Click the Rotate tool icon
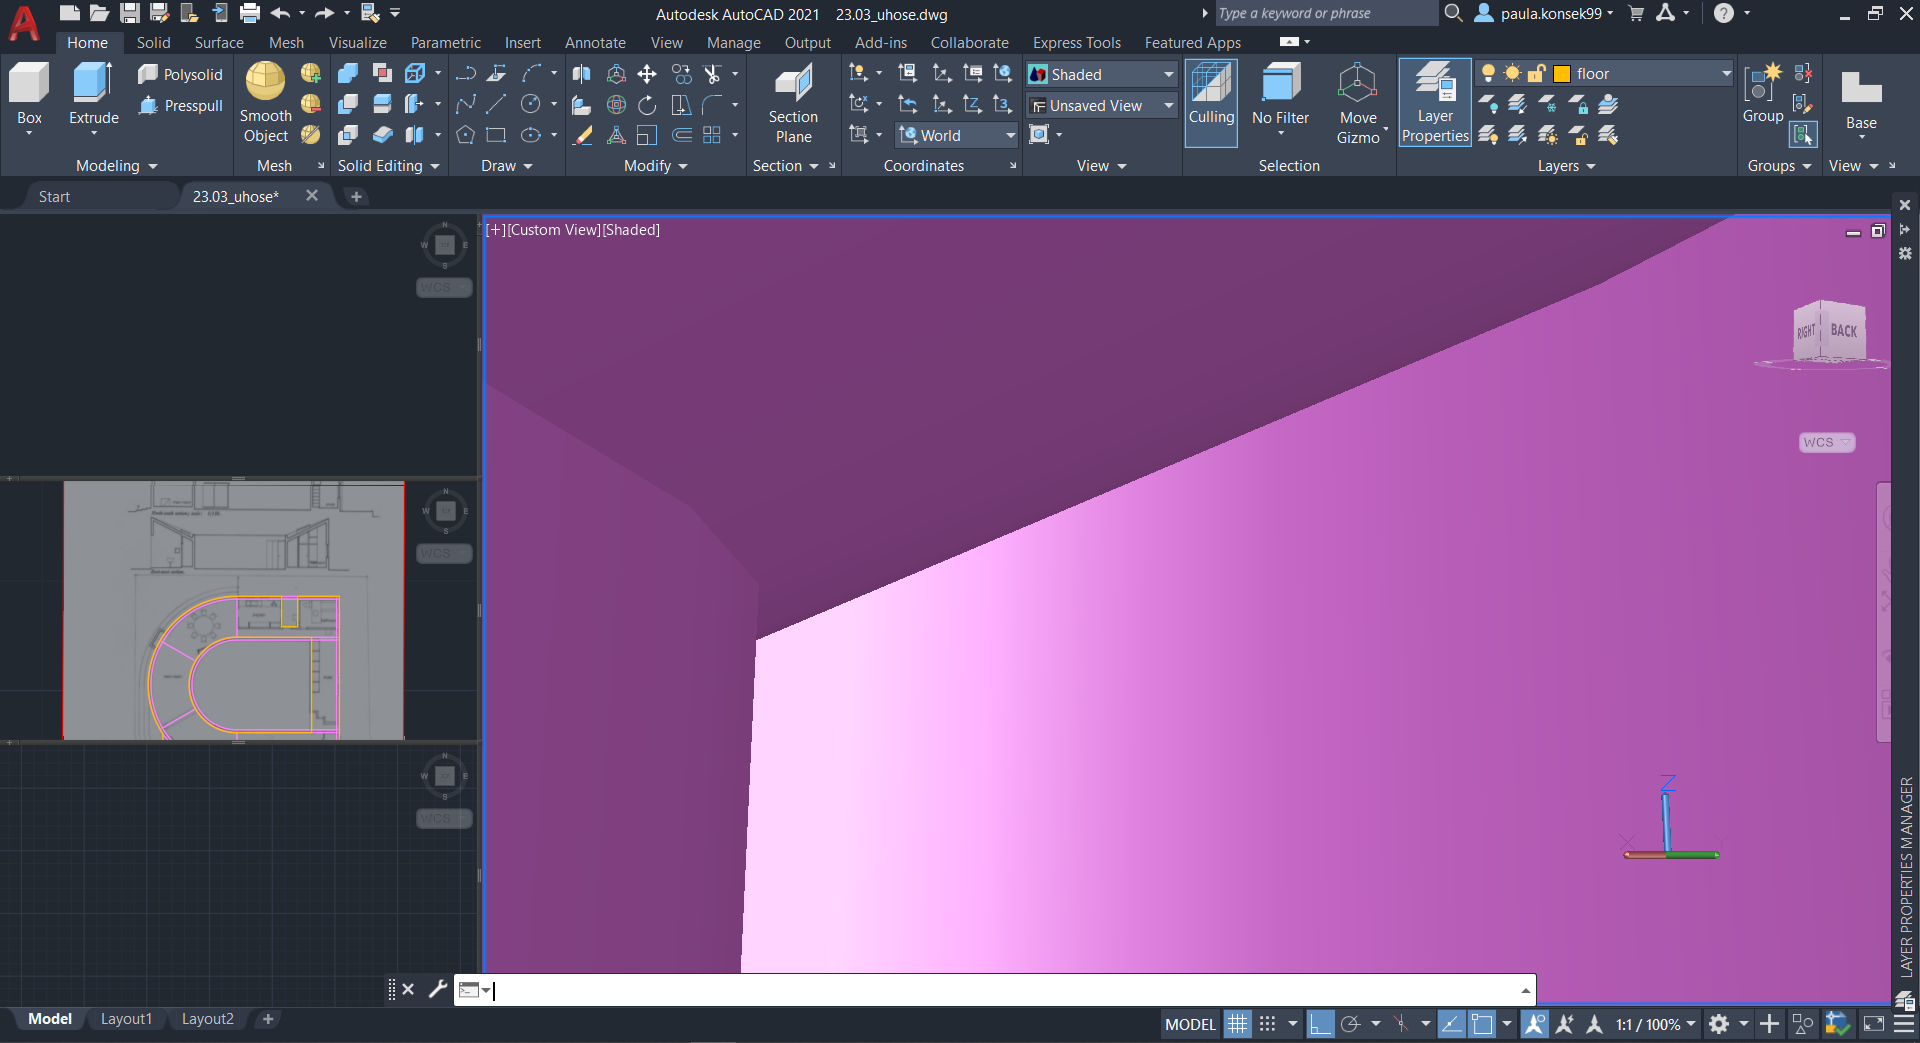The width and height of the screenshot is (1920, 1043). tap(647, 105)
